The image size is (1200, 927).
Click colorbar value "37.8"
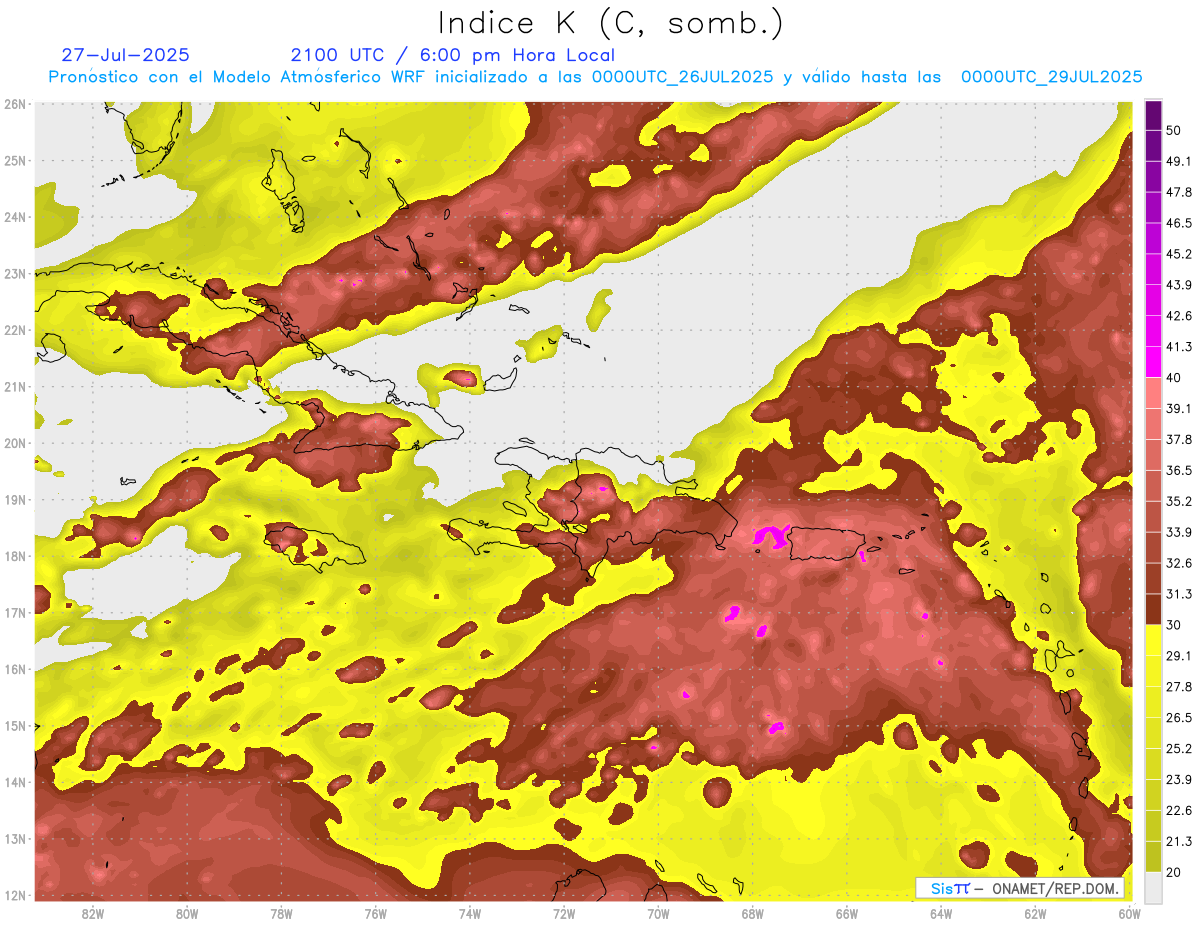pos(1179,440)
